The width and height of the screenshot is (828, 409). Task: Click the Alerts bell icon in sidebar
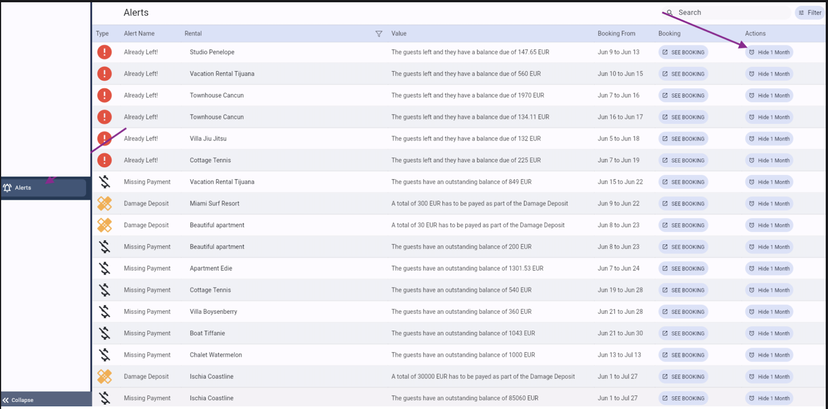(7, 188)
